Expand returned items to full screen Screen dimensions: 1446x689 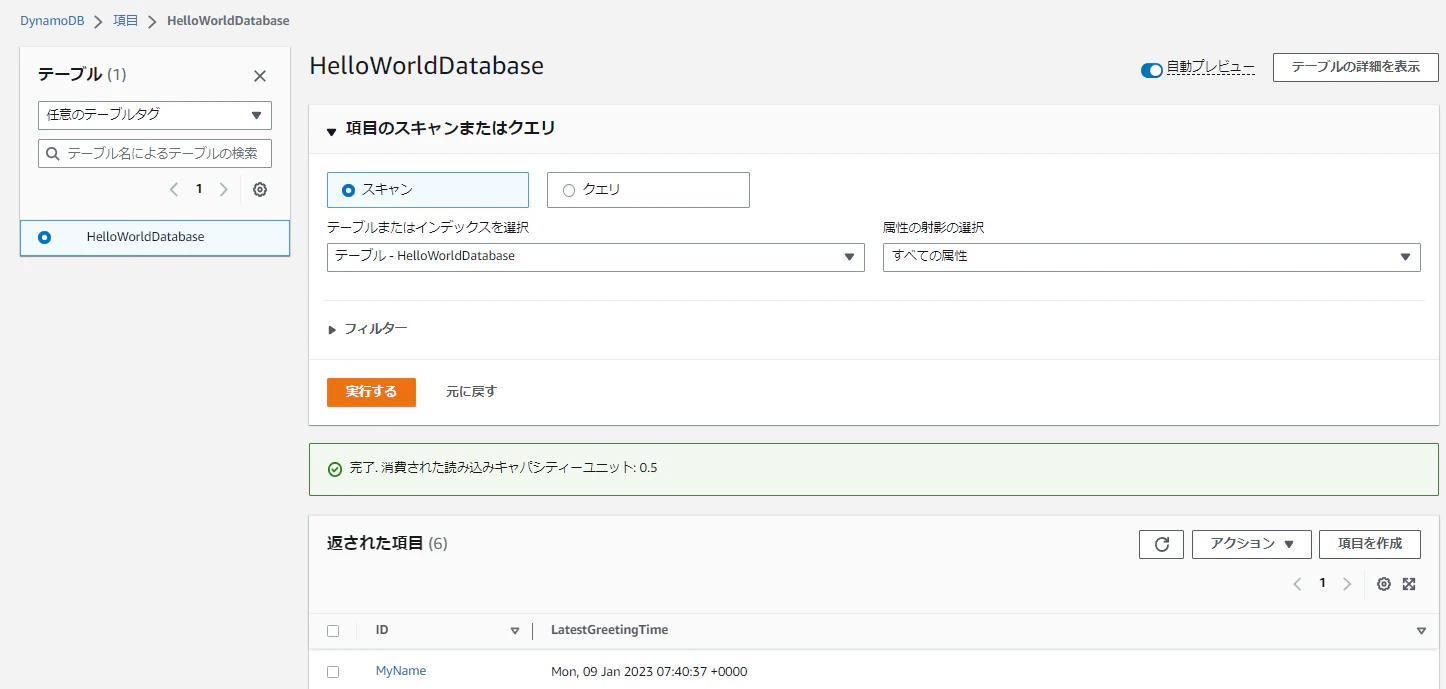click(x=1409, y=584)
